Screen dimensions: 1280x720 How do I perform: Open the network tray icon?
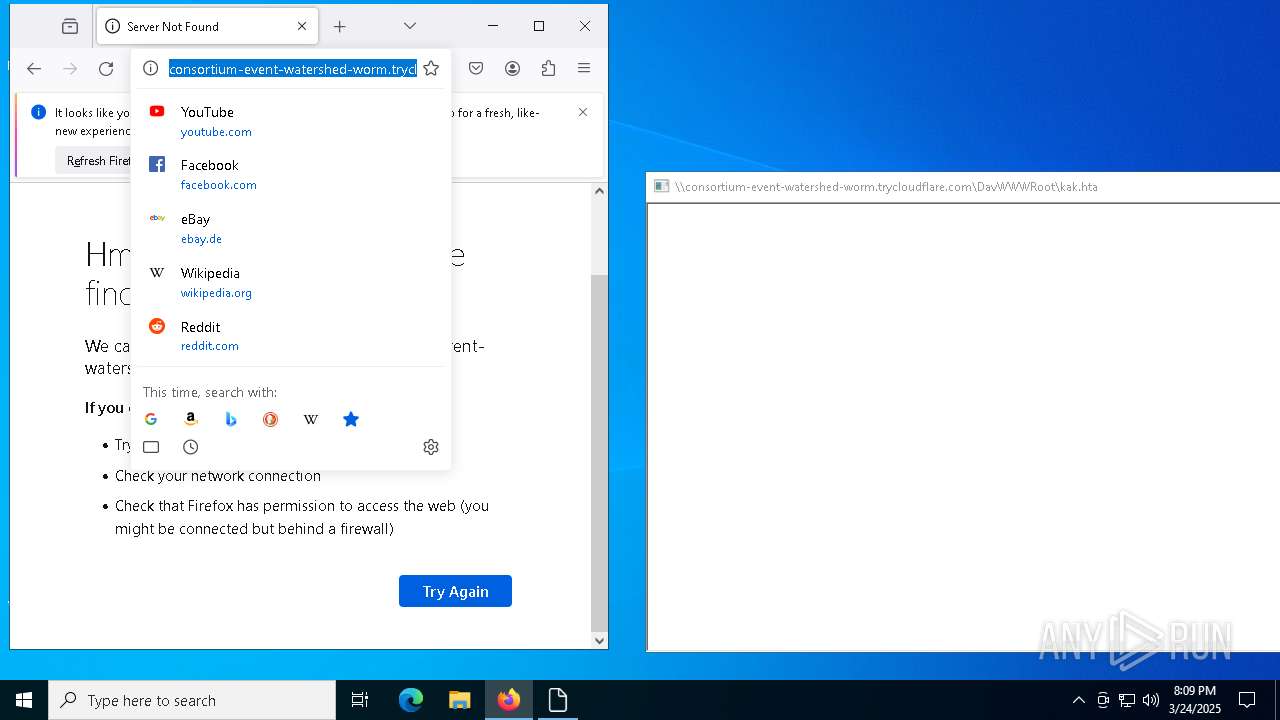coord(1127,700)
